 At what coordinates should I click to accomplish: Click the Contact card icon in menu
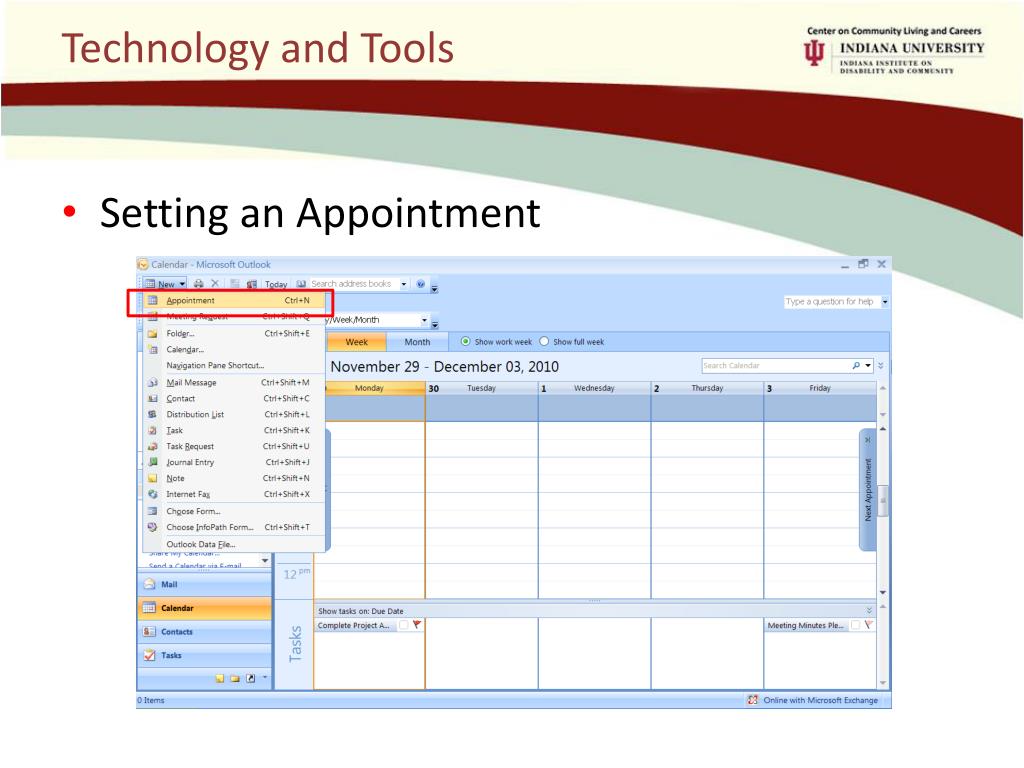153,398
